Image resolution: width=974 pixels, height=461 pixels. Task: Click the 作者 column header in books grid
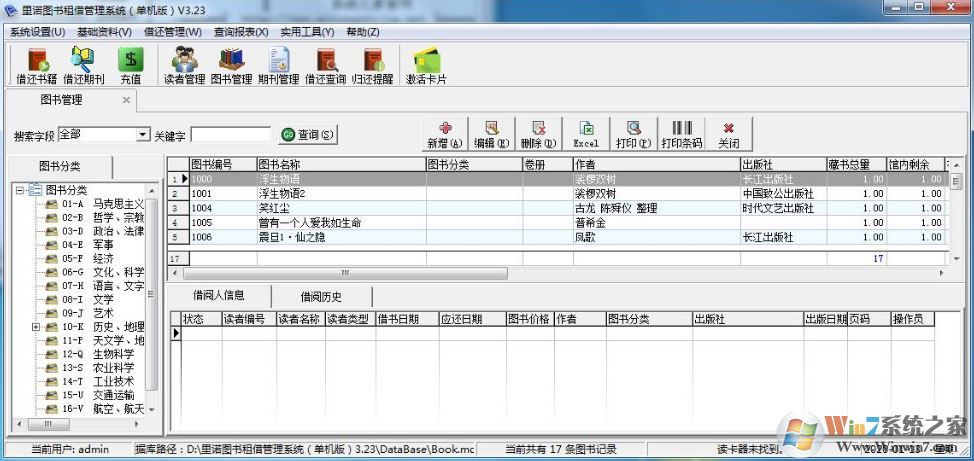pos(657,165)
